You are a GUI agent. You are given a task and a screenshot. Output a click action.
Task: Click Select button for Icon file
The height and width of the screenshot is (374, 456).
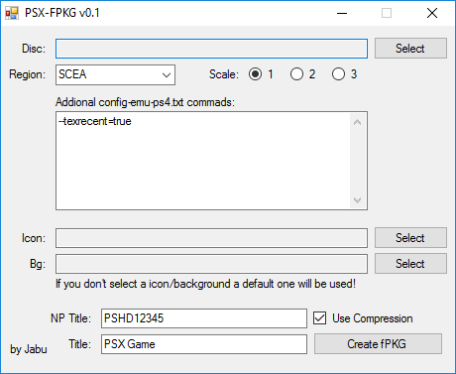click(411, 238)
